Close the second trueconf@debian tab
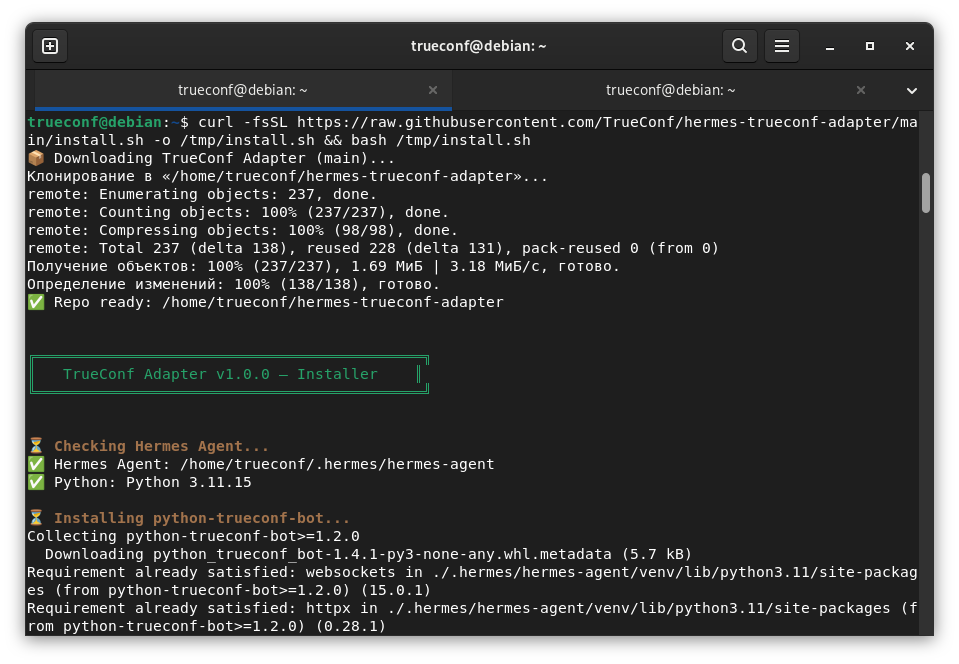 pos(861,90)
